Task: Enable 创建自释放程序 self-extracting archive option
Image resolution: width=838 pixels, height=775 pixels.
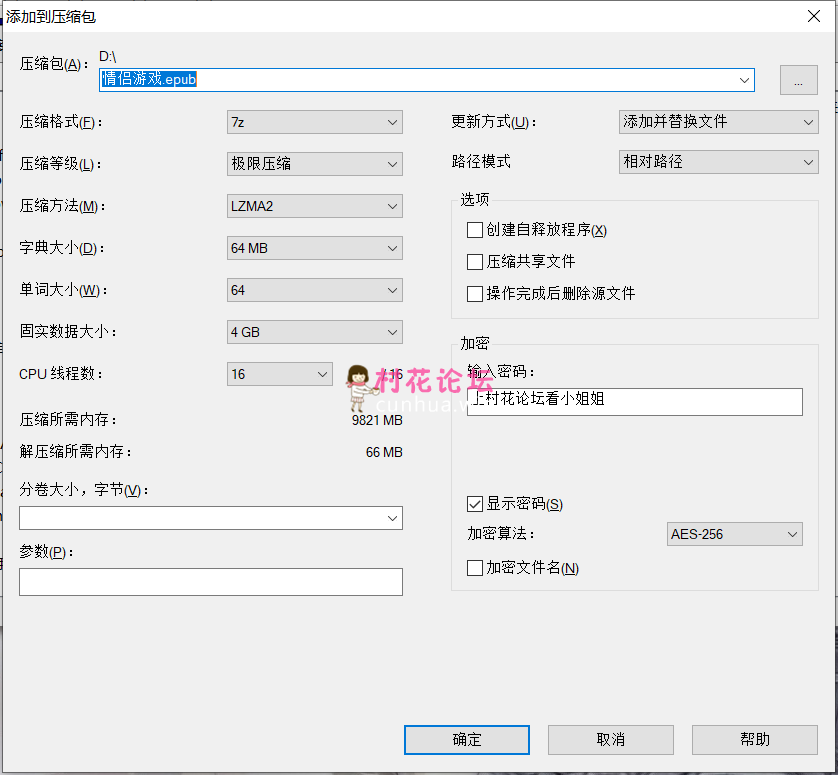Action: point(475,230)
